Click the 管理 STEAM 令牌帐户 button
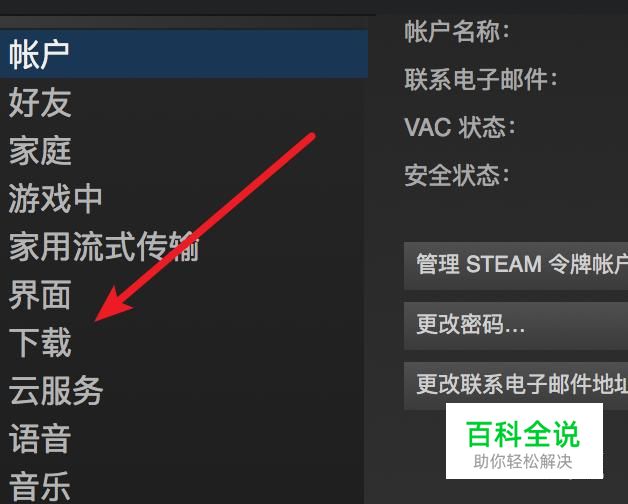 [516, 266]
